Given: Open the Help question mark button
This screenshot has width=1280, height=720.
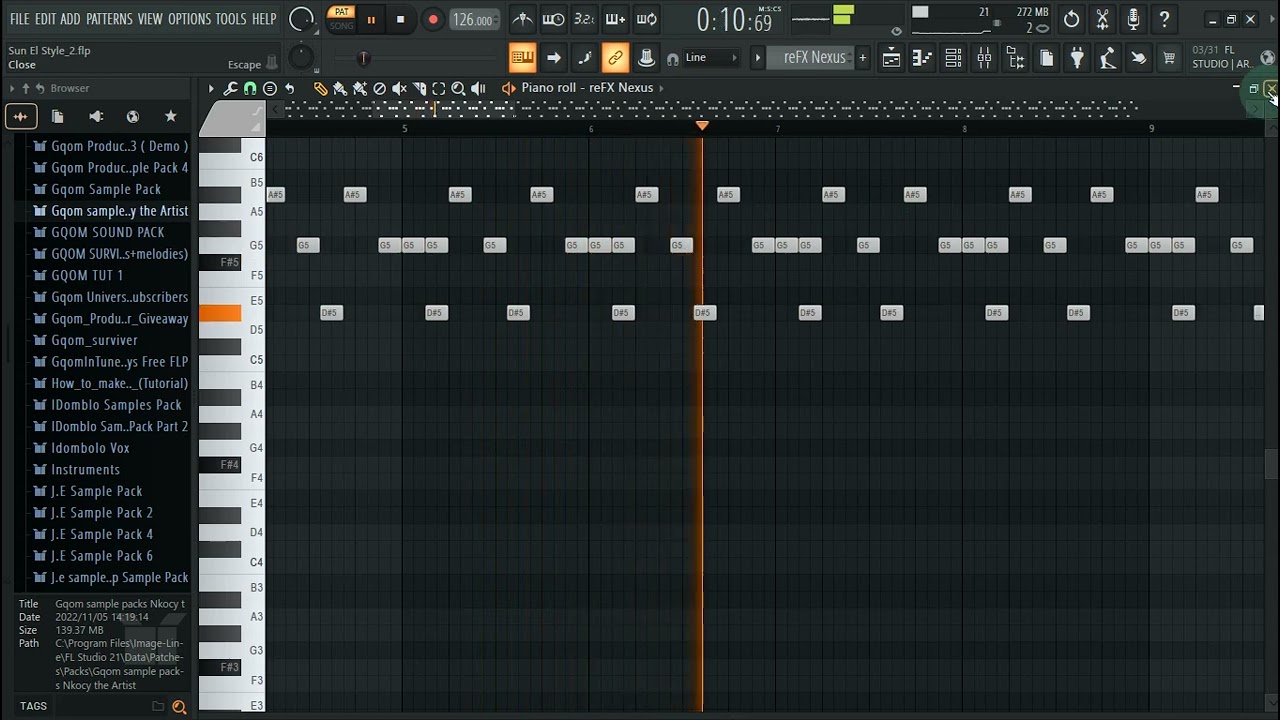Looking at the screenshot, I should coord(1164,19).
